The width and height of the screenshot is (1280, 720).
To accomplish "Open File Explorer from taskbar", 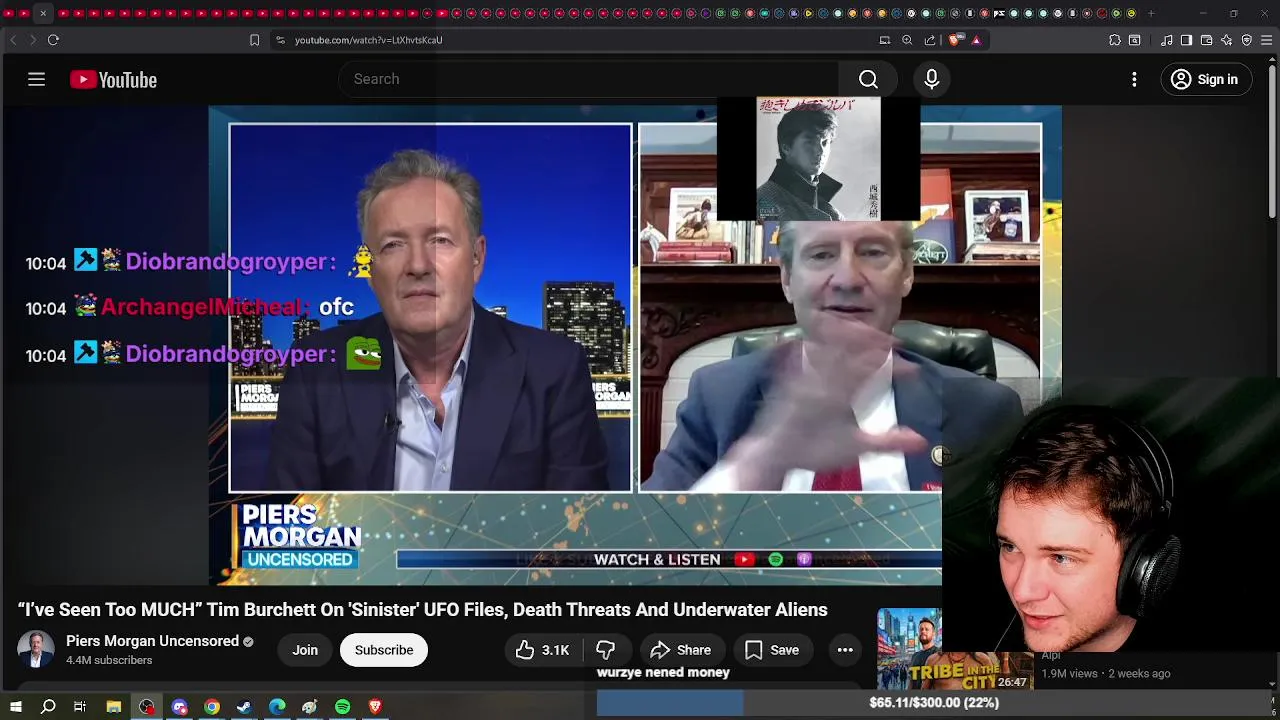I will click(114, 707).
